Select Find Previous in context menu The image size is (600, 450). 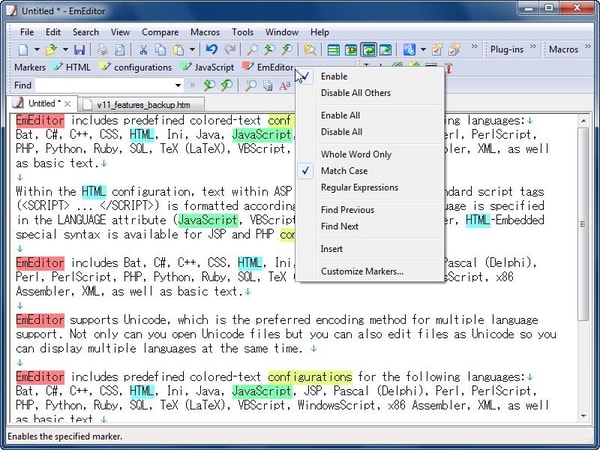tap(370, 210)
